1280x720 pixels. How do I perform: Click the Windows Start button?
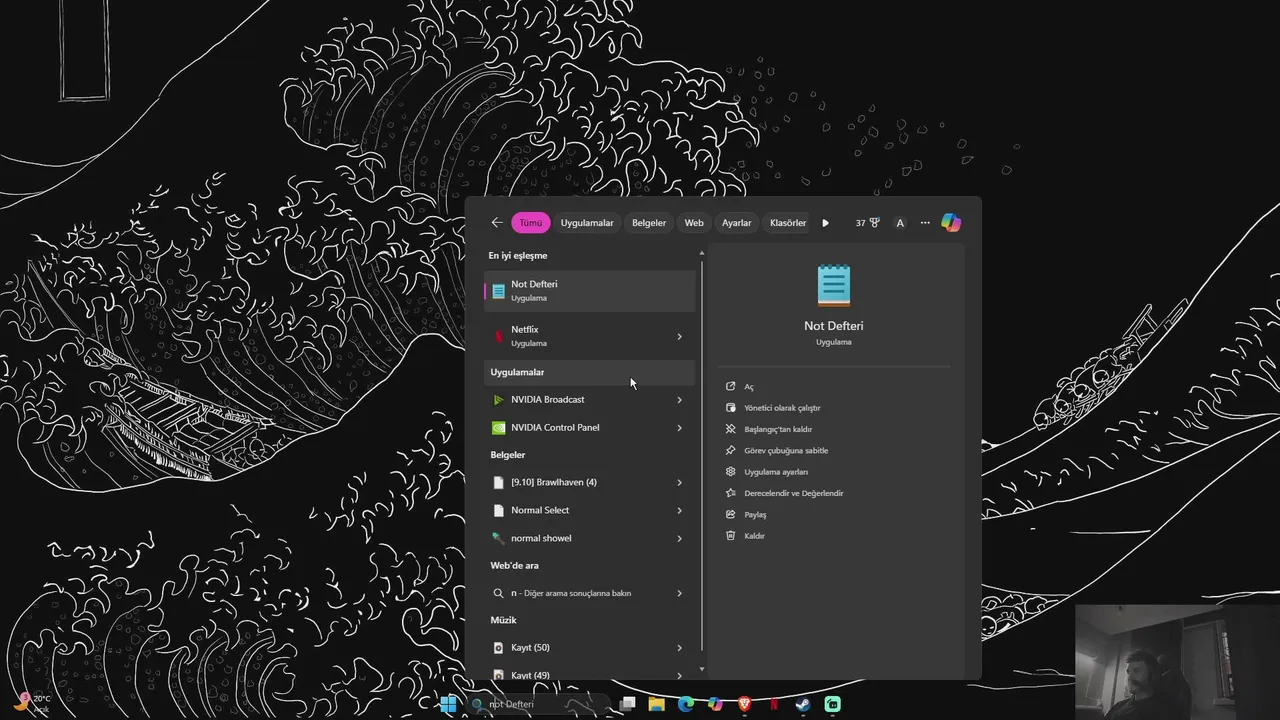[448, 704]
